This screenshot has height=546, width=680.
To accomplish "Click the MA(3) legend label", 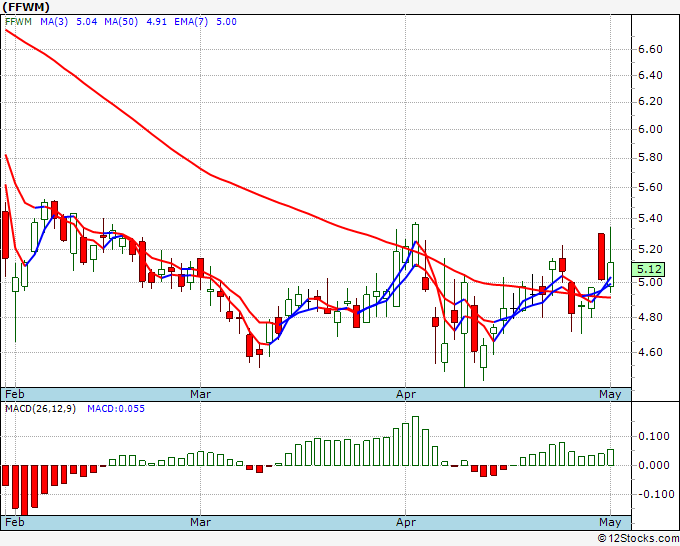I will 54,22.
